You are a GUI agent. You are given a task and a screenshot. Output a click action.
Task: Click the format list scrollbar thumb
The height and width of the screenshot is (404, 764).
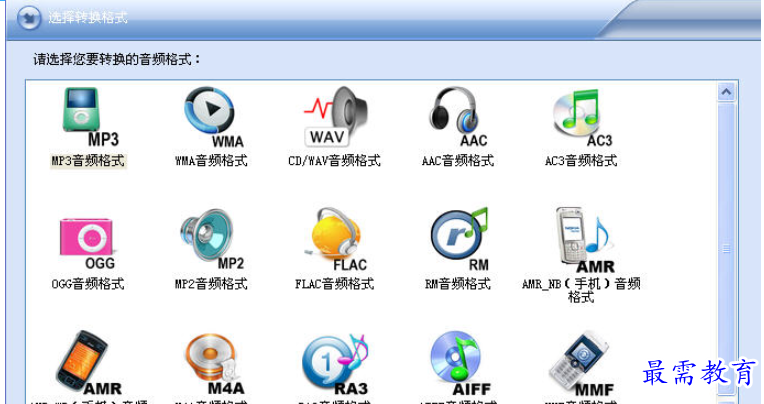[x=726, y=249]
